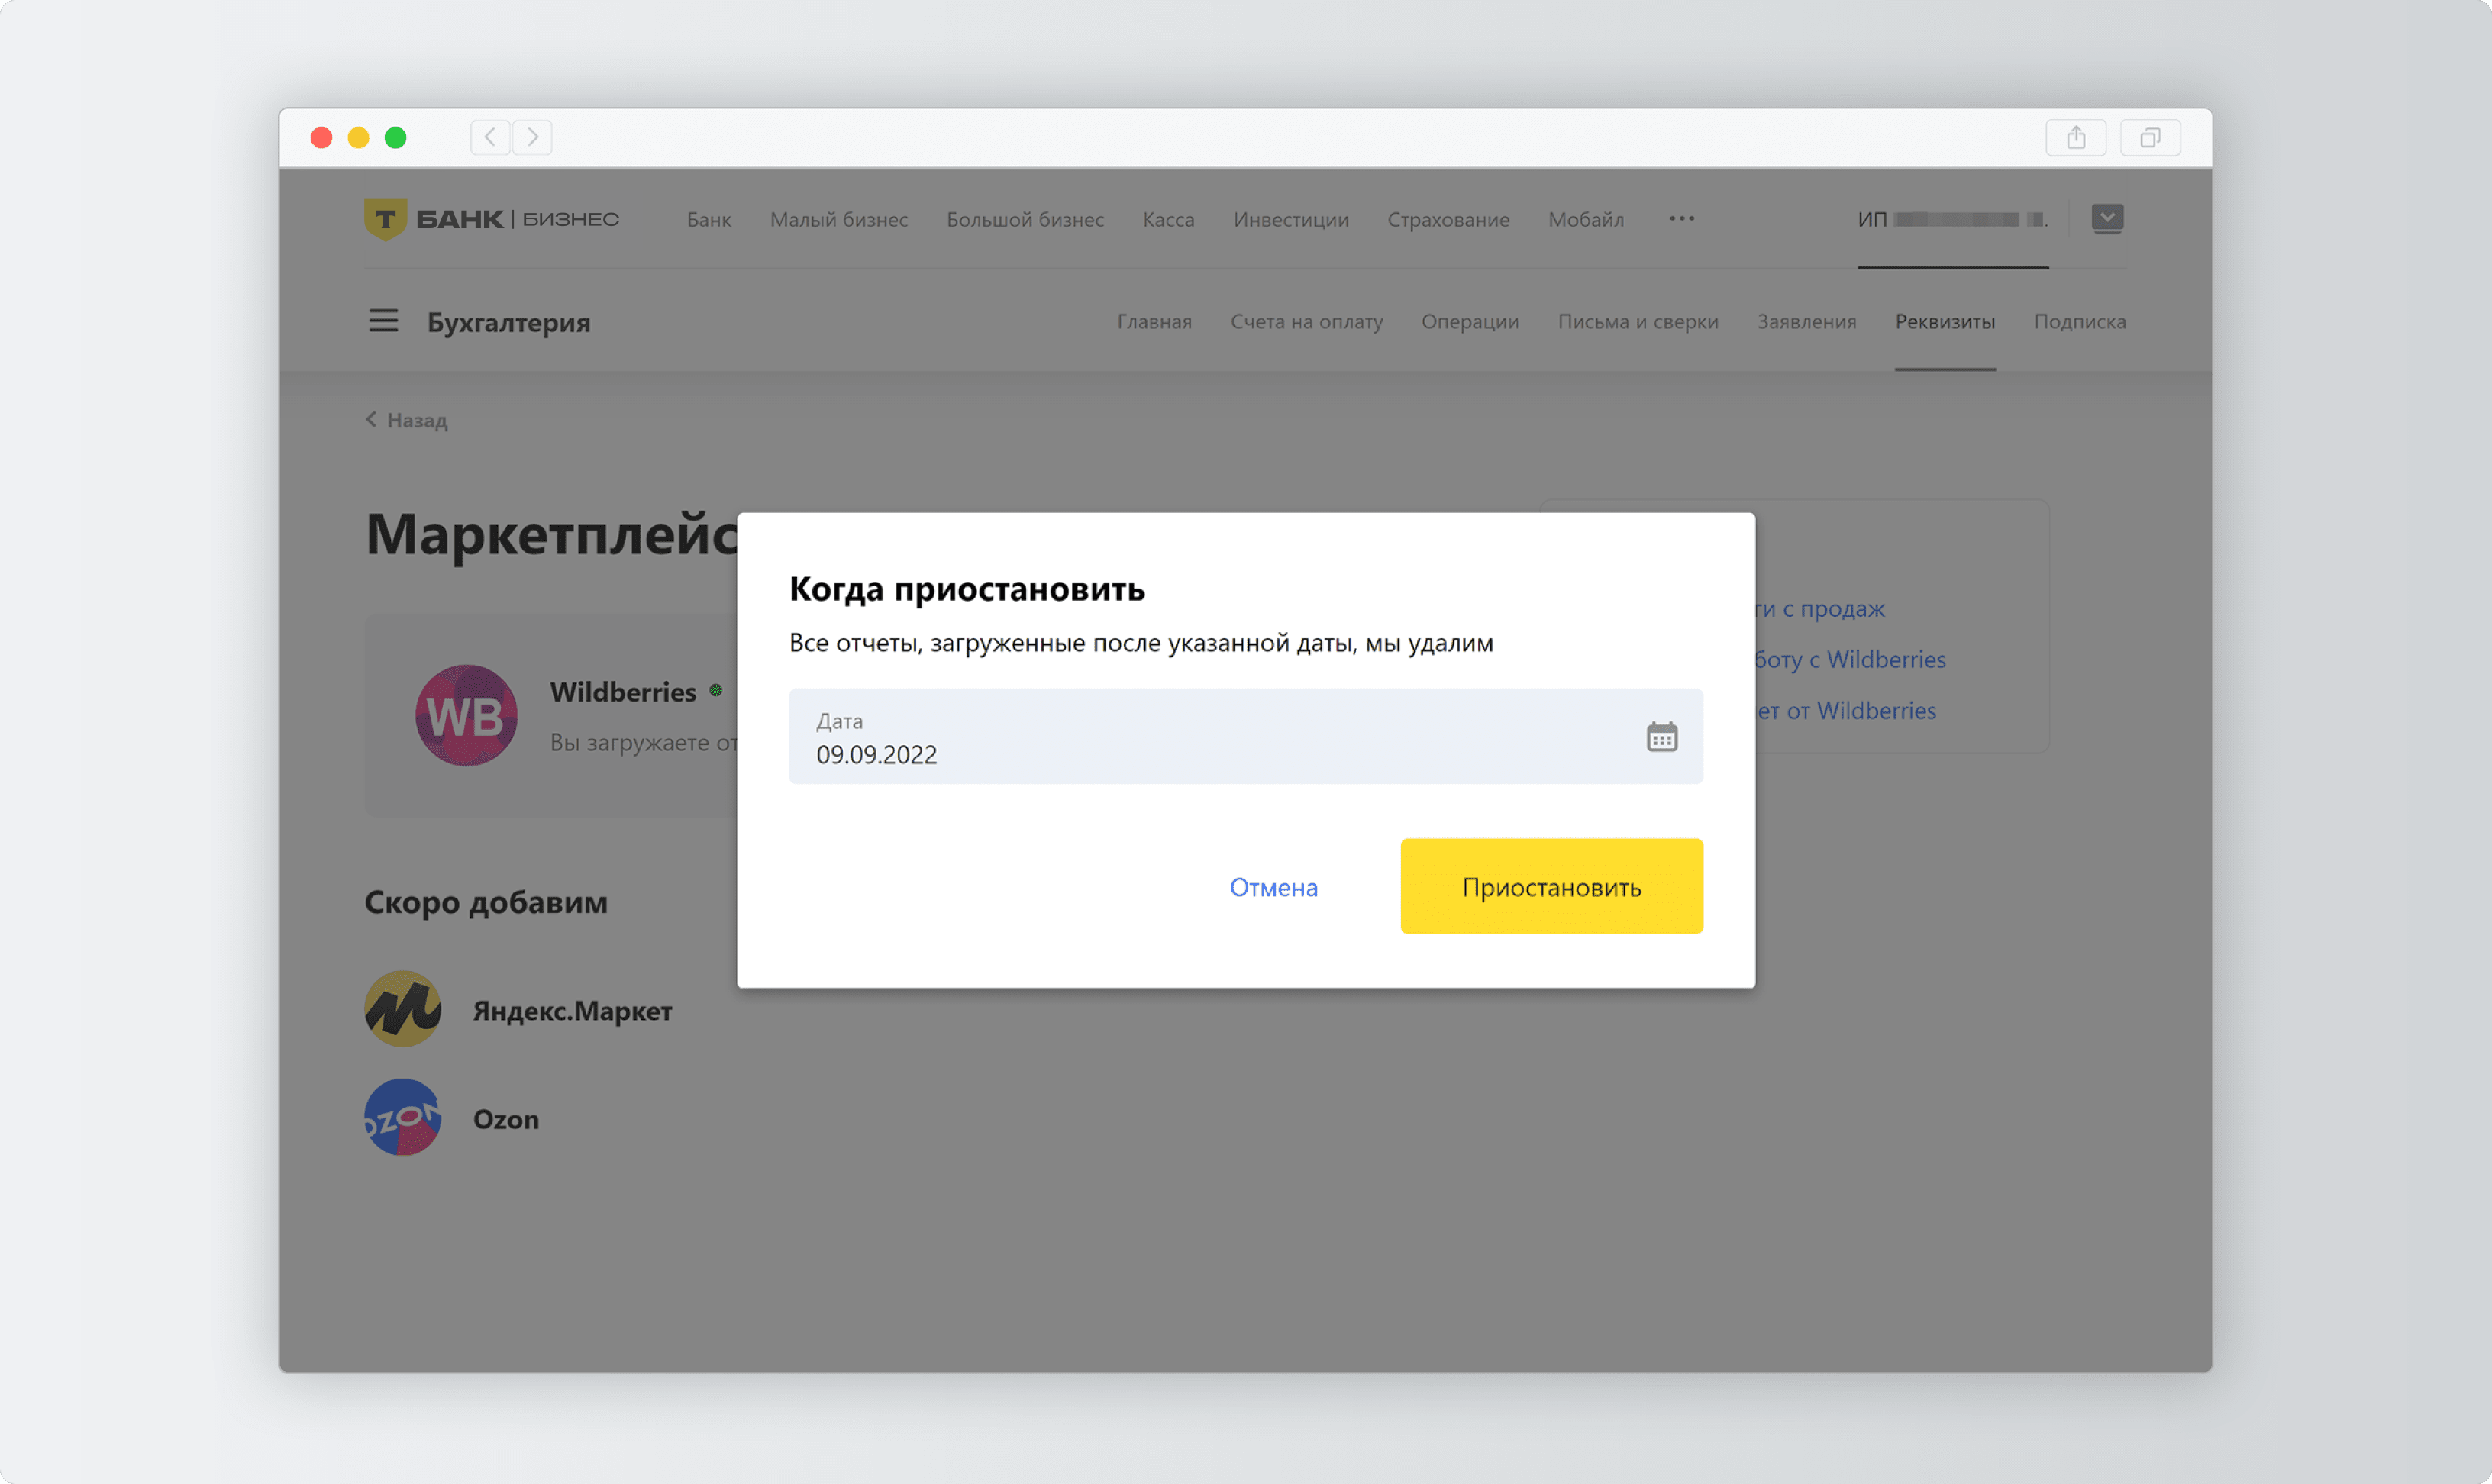Switch to the Реквизиты tab
Screen dimensions: 2492x1484
[1945, 321]
